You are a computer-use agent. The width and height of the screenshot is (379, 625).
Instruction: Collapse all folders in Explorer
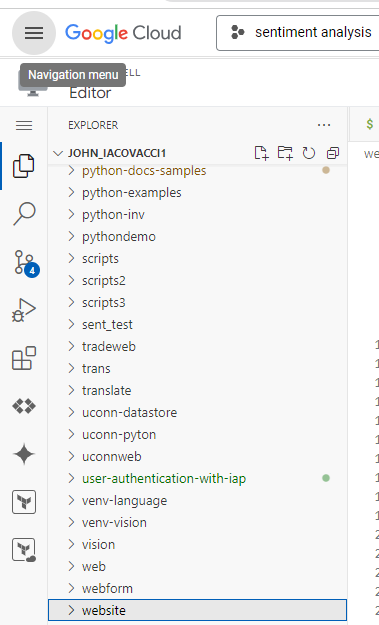click(x=333, y=153)
